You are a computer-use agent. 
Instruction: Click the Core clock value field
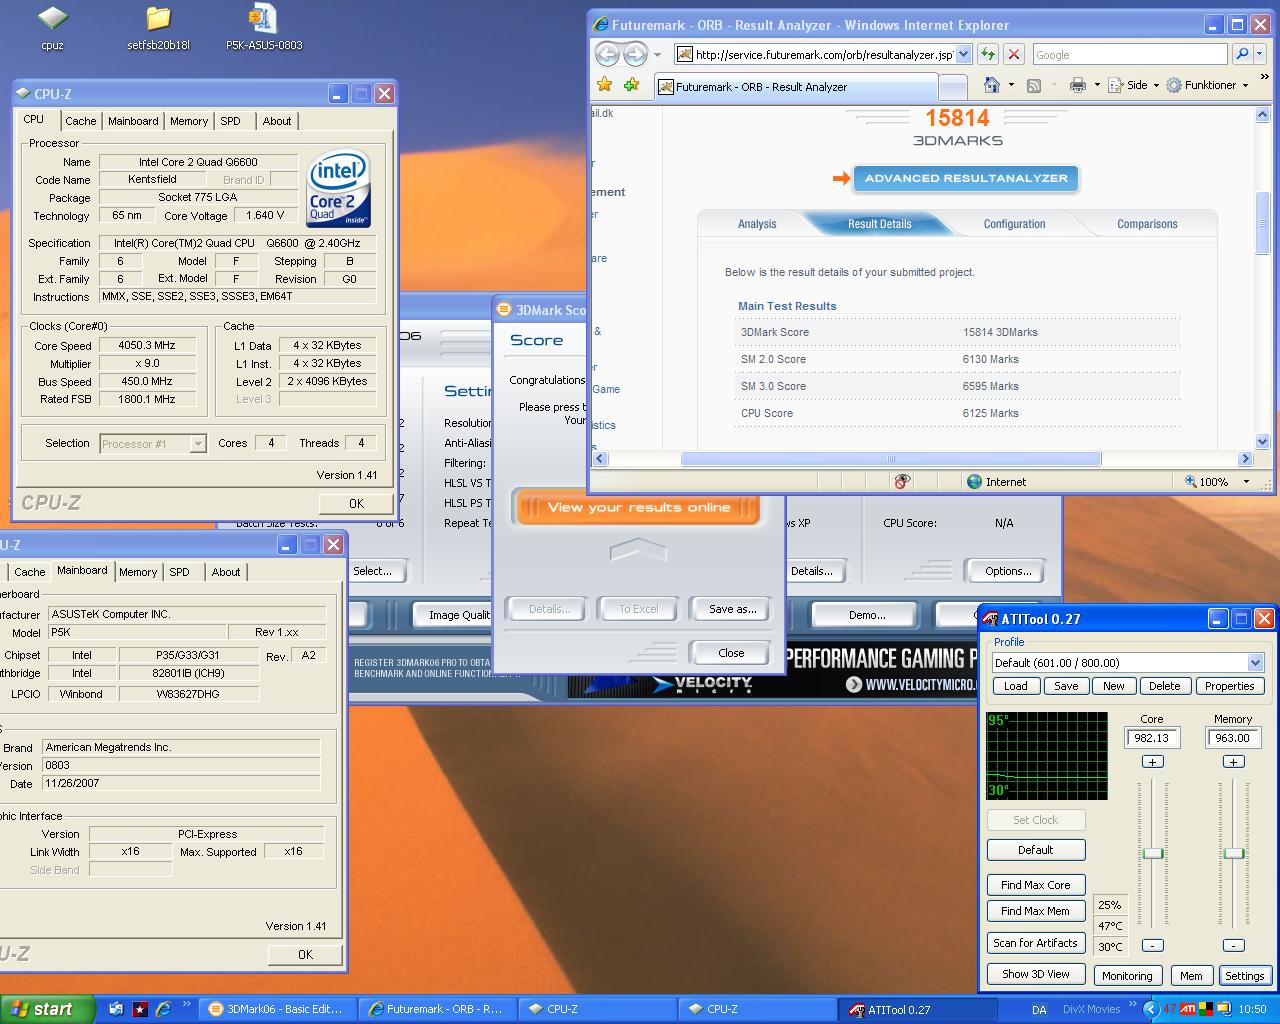tap(1152, 738)
